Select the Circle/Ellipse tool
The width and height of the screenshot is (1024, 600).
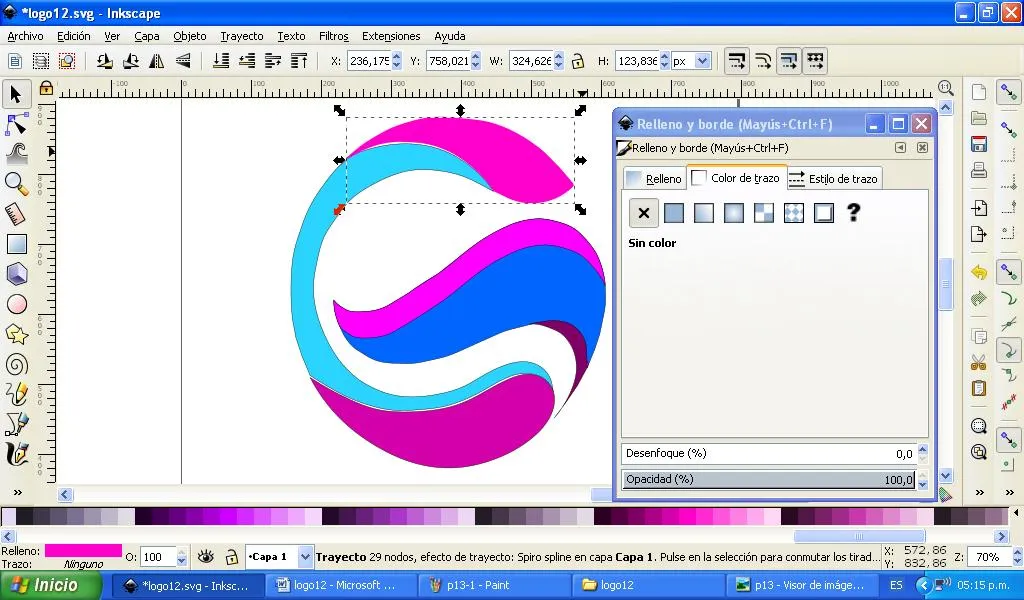click(16, 304)
